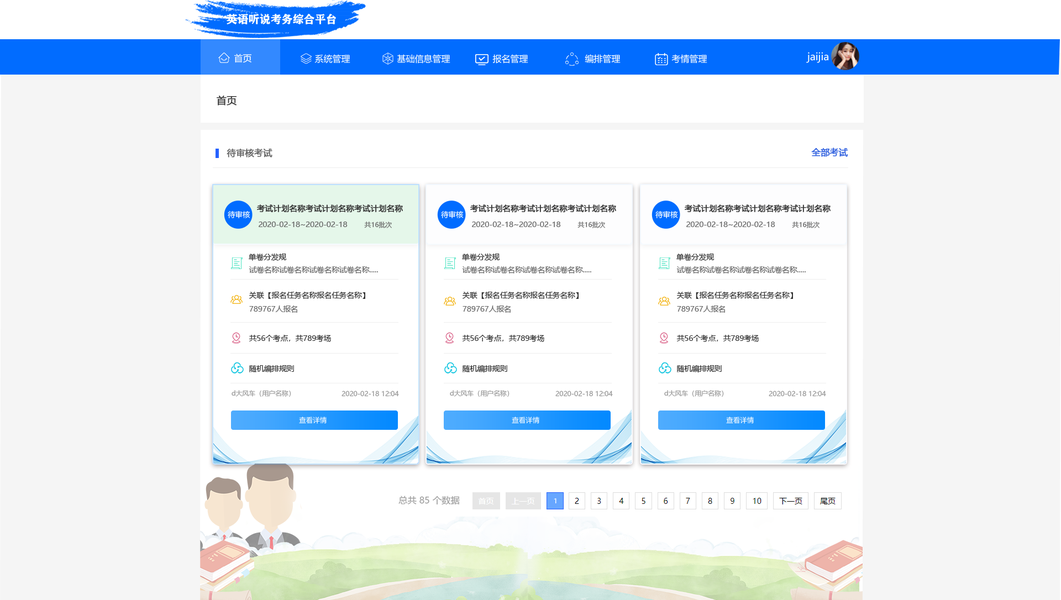The image size is (1061, 600).
Task: Click the 2020-02-18 12:04 timestamp on third card
Action: (x=797, y=393)
